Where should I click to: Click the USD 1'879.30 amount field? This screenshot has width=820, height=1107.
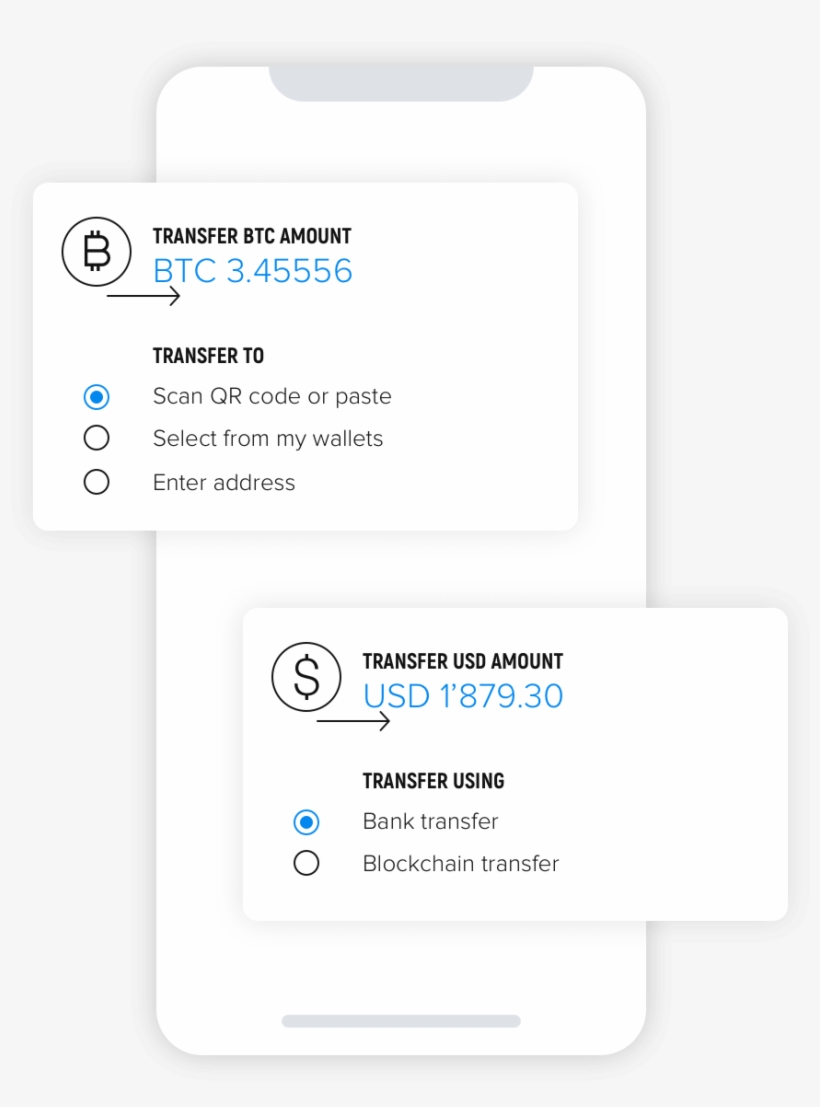click(462, 696)
